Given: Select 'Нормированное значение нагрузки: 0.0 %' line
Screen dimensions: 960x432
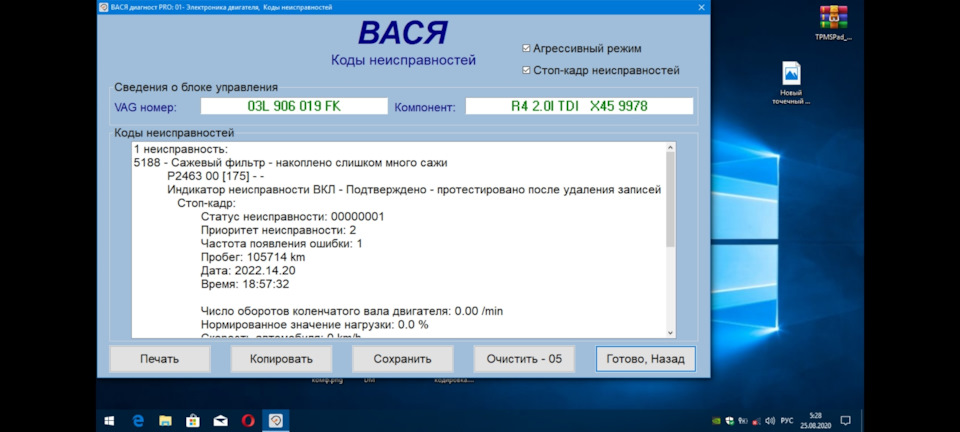Looking at the screenshot, I should [x=315, y=324].
